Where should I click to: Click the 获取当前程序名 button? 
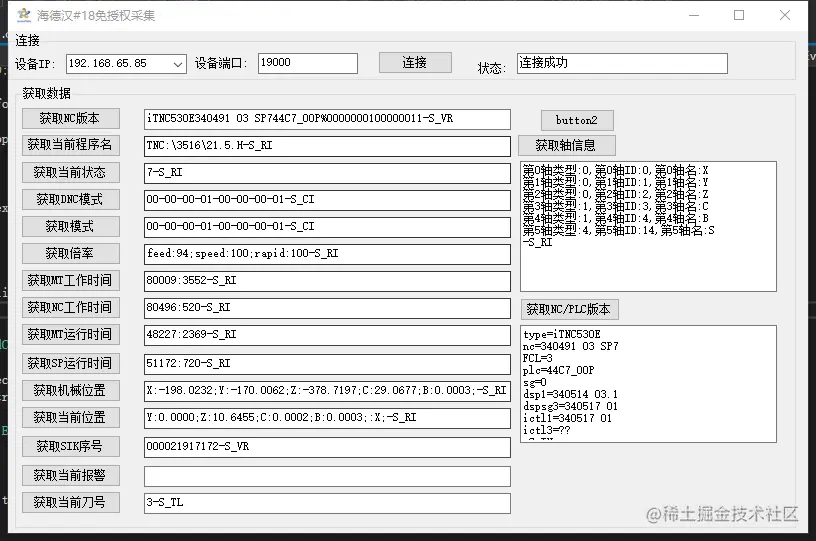(x=71, y=145)
